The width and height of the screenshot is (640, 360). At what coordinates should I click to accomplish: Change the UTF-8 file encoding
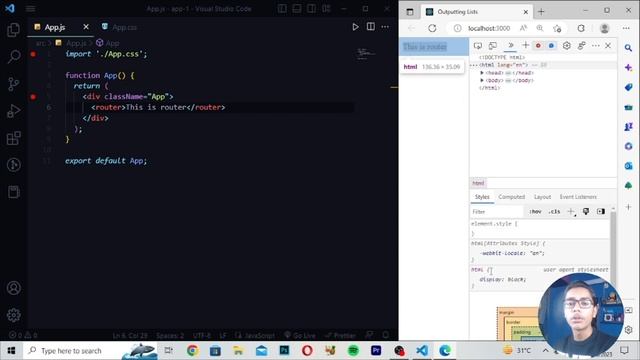202,335
